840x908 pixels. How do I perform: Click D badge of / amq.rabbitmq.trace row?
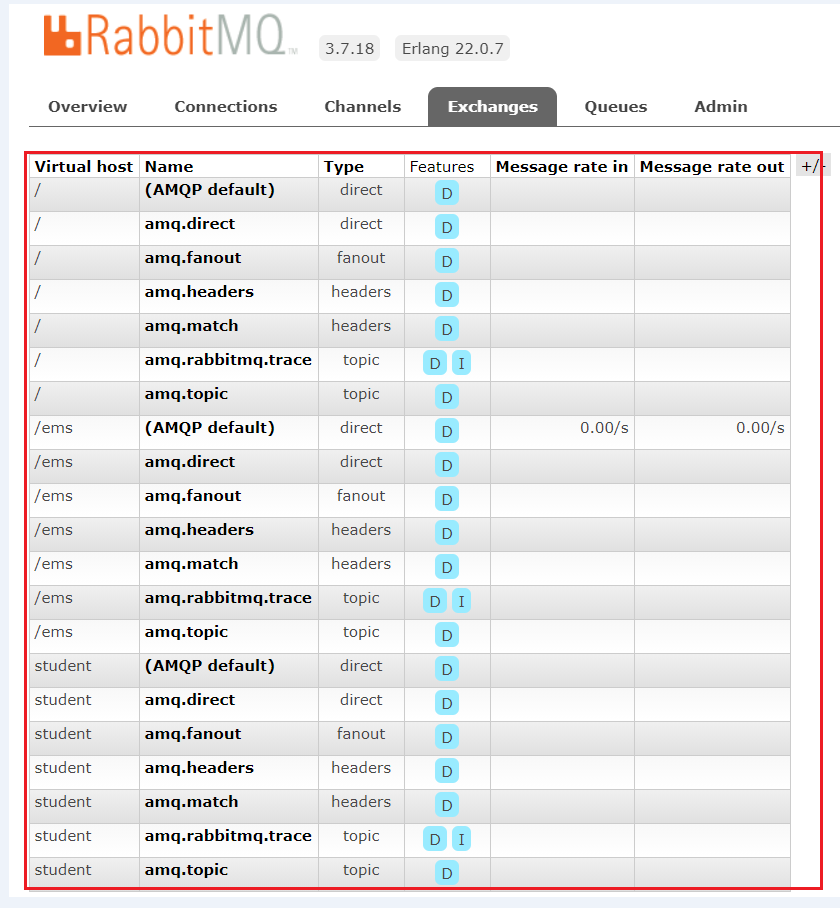pos(435,363)
